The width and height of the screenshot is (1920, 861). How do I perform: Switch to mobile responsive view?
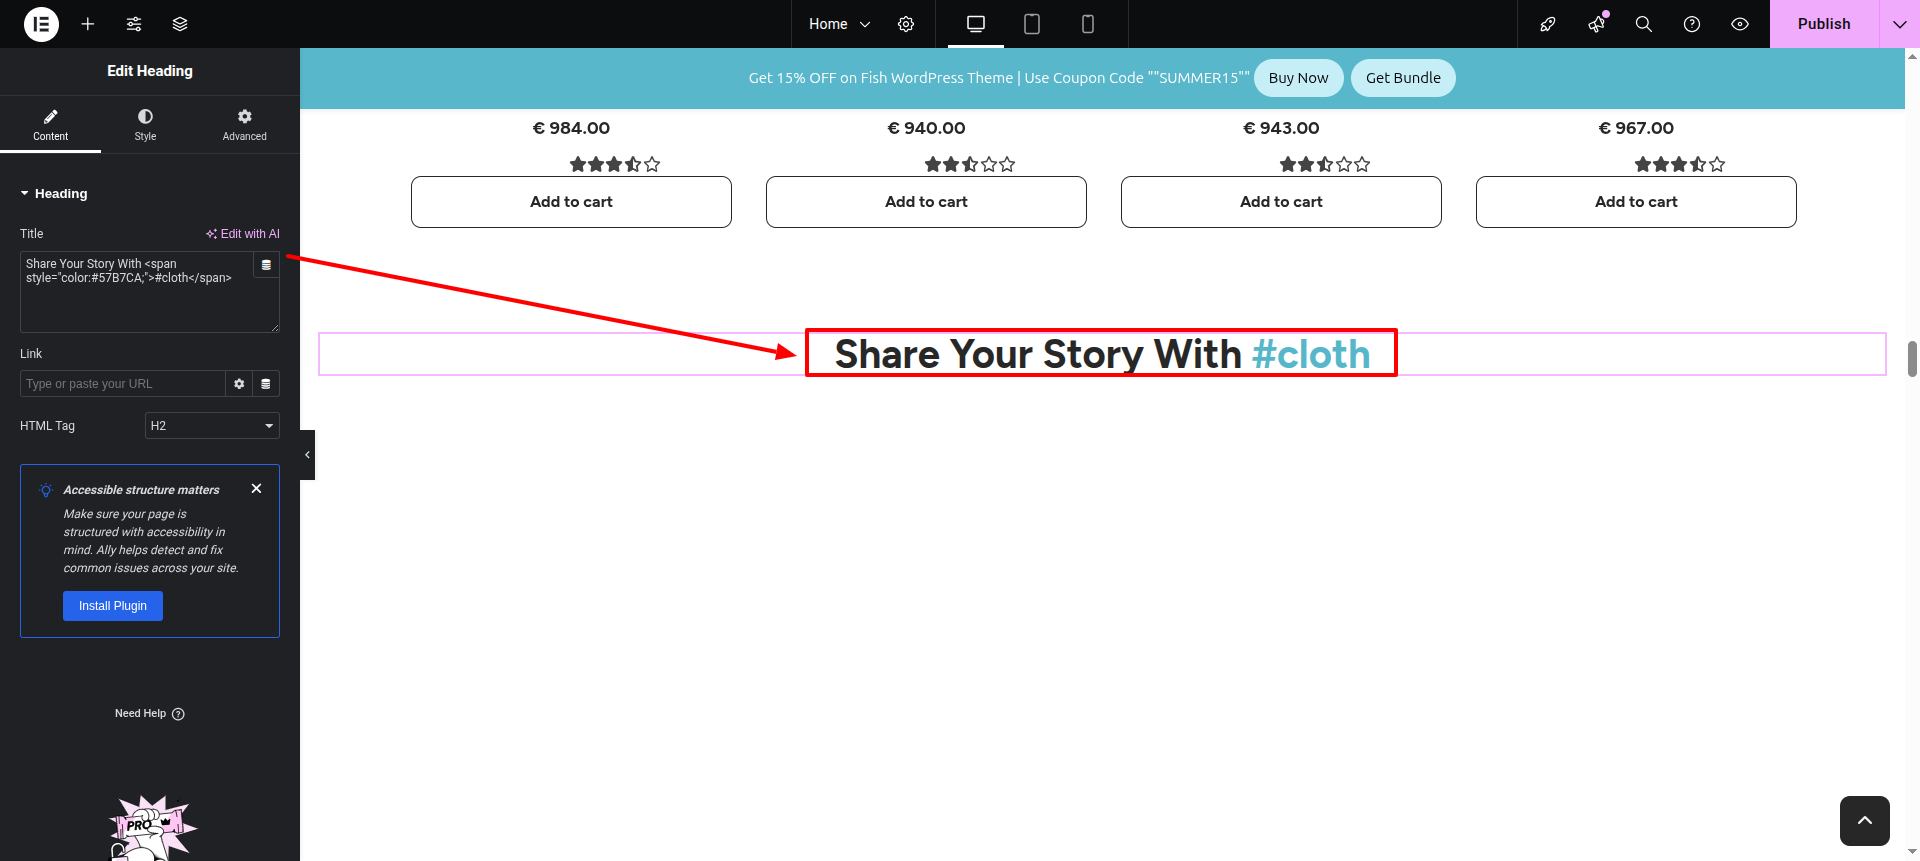[1088, 24]
